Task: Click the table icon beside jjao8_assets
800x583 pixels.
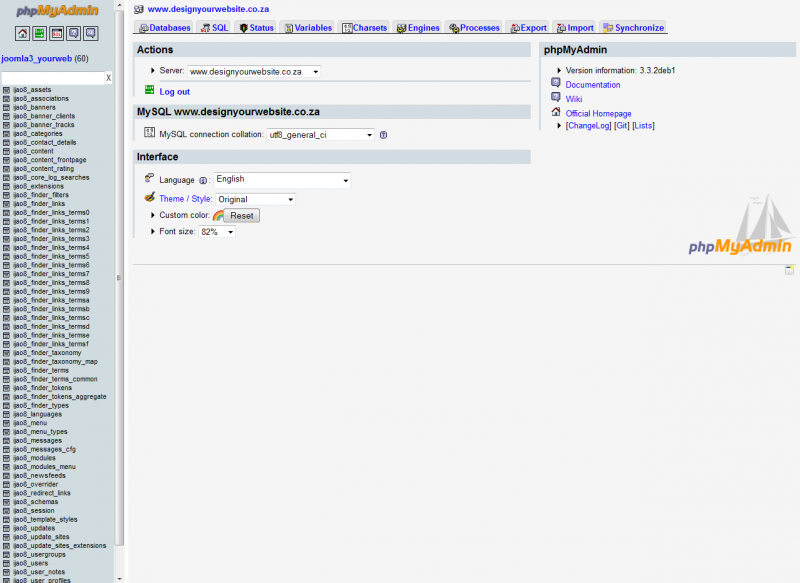Action: pyautogui.click(x=7, y=90)
